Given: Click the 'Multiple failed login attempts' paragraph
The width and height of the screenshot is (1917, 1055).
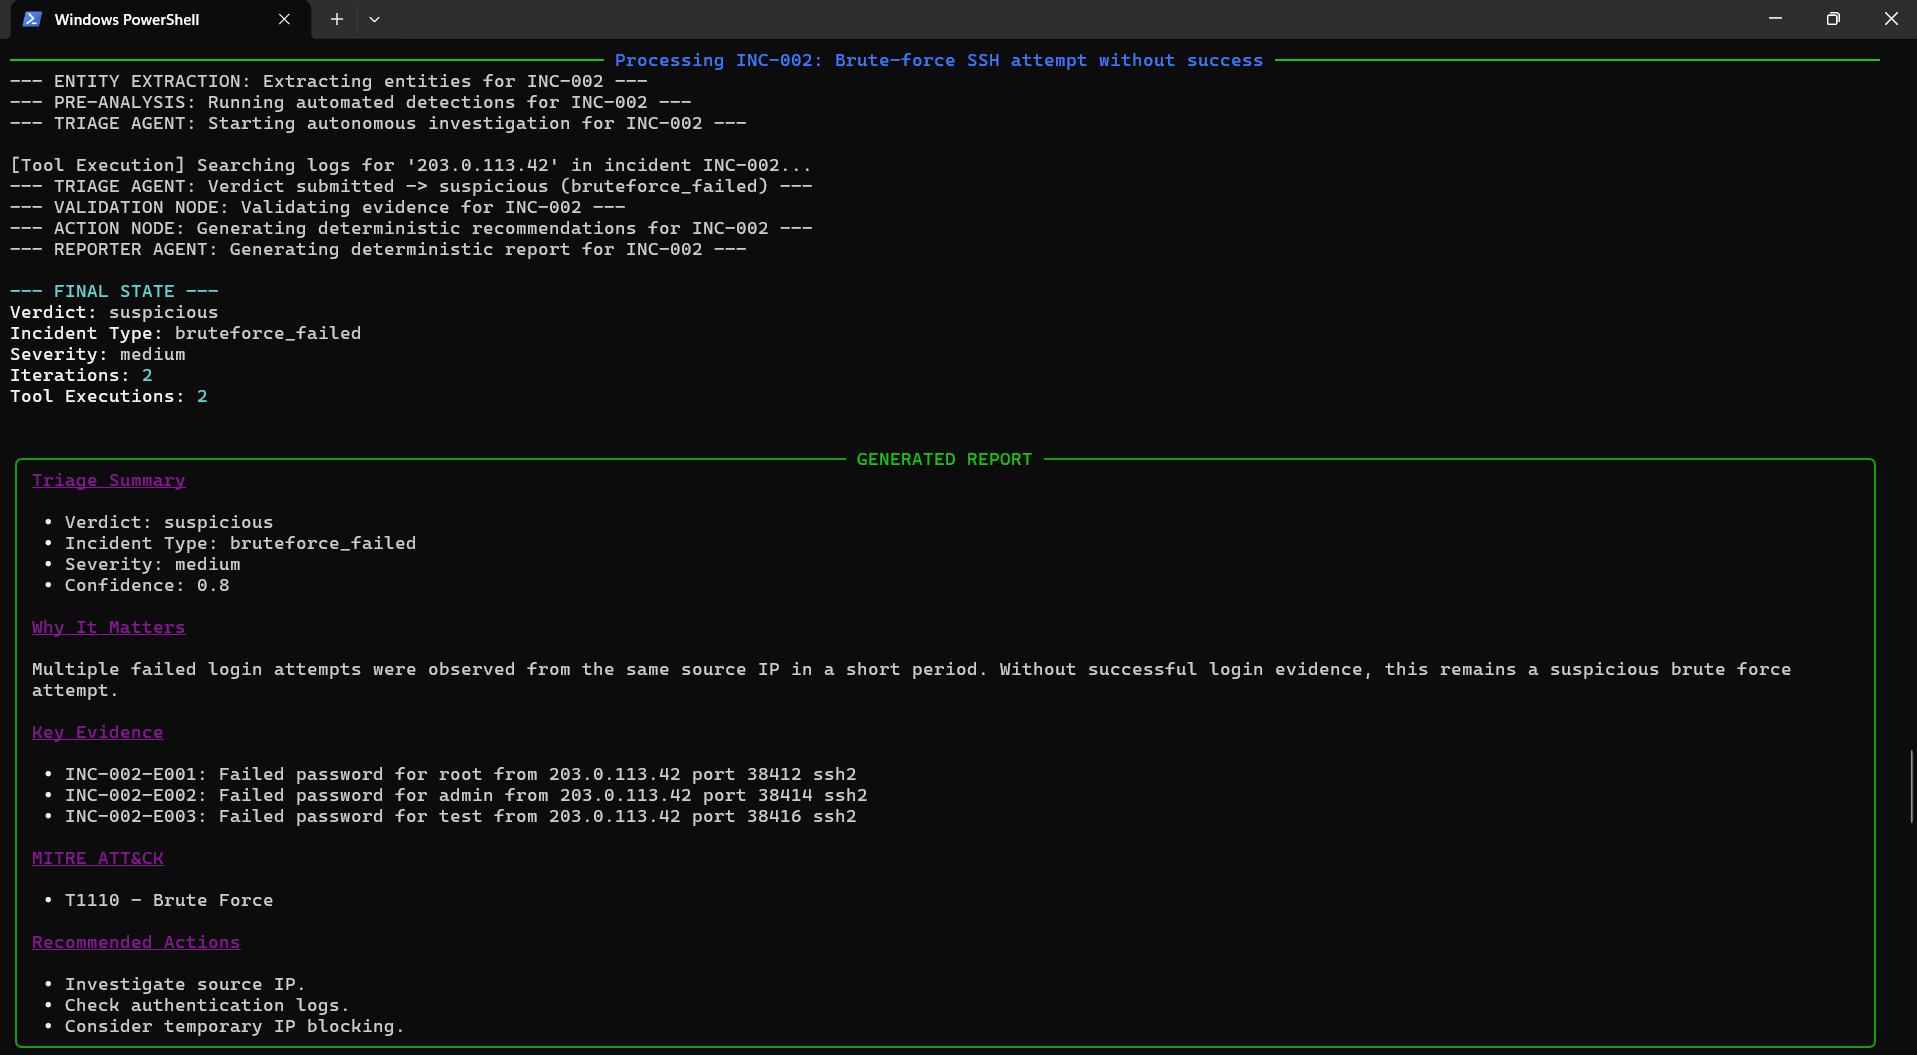Looking at the screenshot, I should pyautogui.click(x=911, y=680).
